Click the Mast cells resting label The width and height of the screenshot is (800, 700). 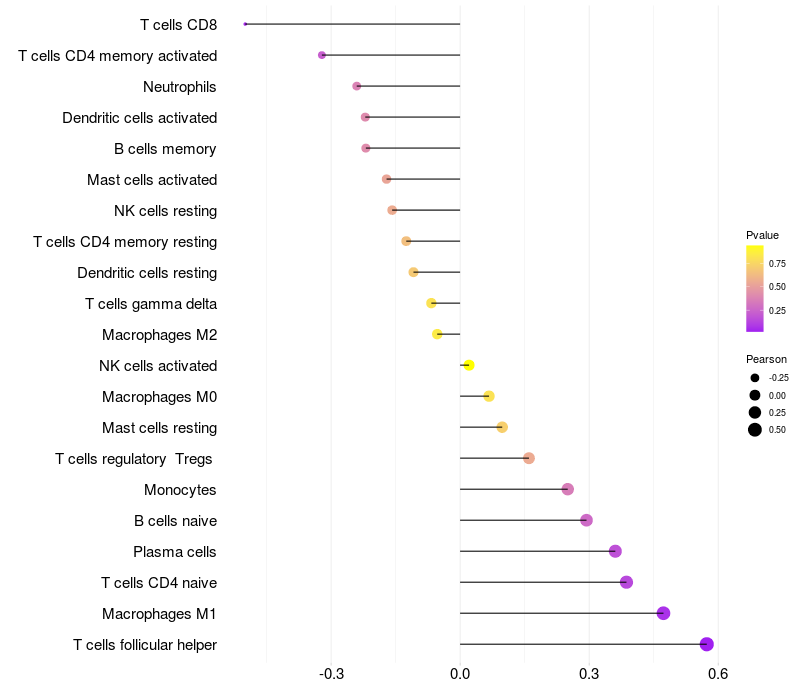click(159, 428)
